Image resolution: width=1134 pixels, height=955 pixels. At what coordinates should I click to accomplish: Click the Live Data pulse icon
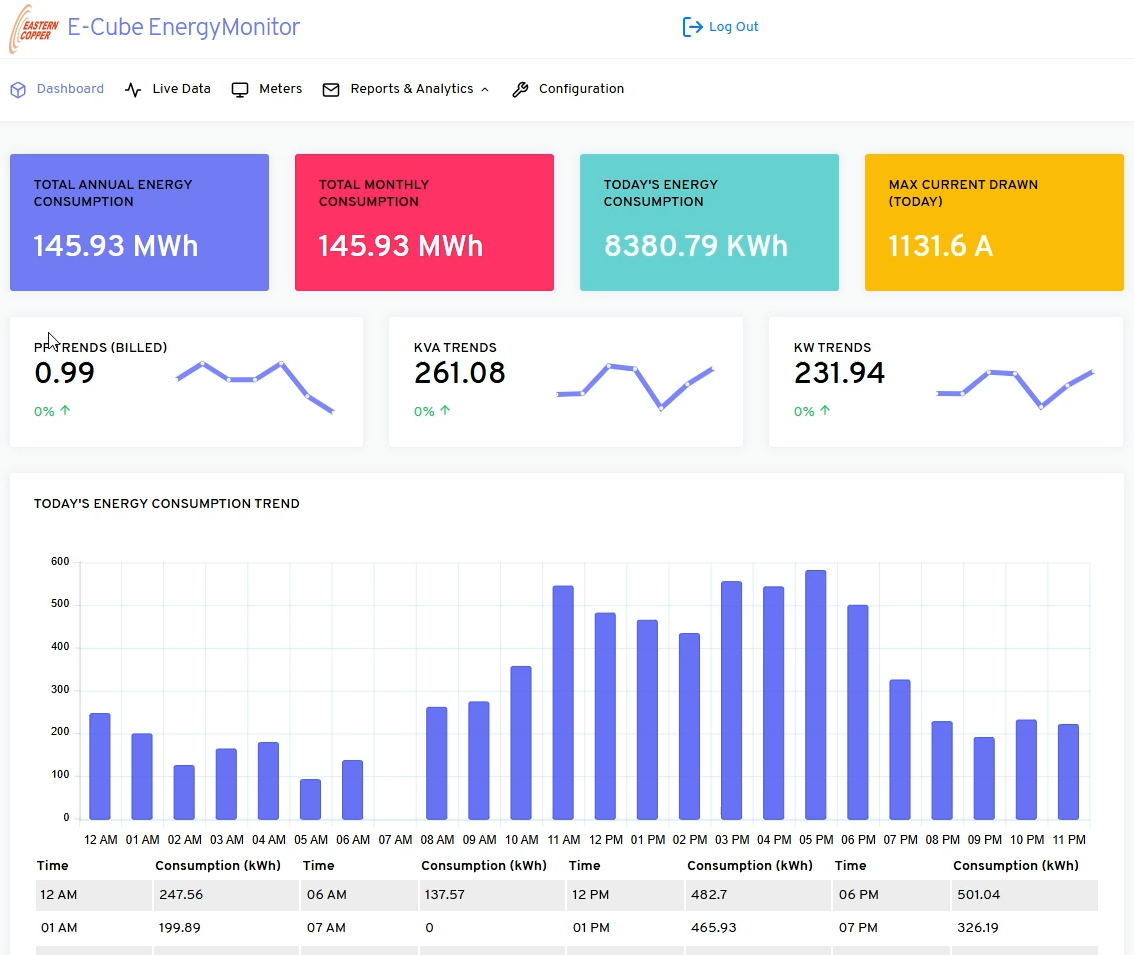(133, 90)
